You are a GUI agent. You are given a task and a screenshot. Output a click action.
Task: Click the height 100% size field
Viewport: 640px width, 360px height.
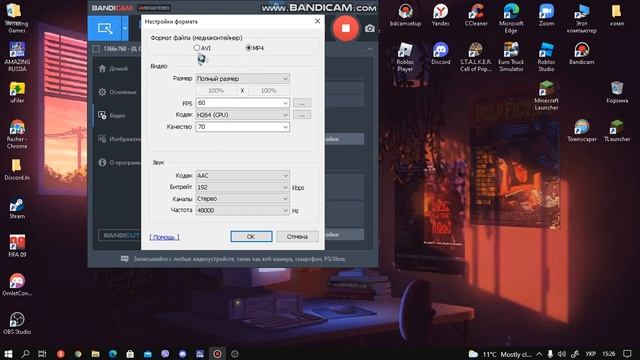[269, 91]
